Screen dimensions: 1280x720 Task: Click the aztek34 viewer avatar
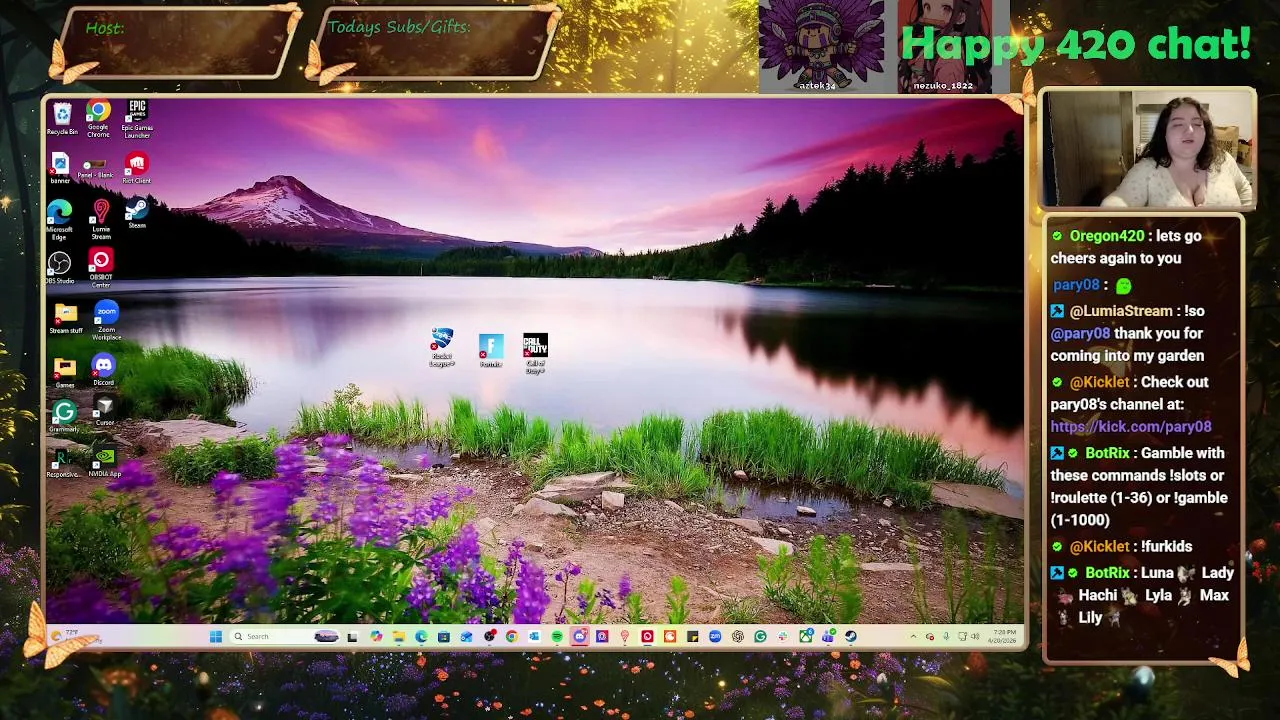point(821,45)
